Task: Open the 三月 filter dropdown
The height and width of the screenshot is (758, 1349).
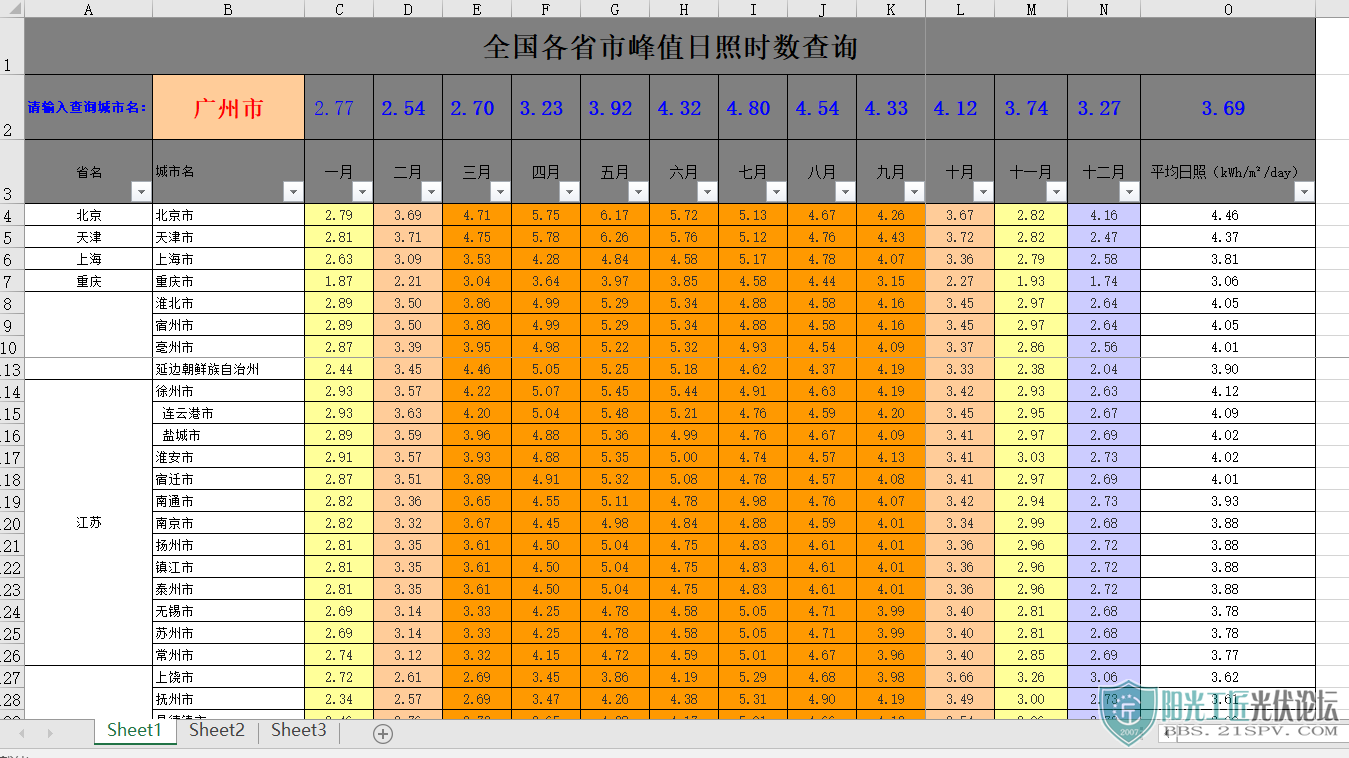Action: click(500, 192)
